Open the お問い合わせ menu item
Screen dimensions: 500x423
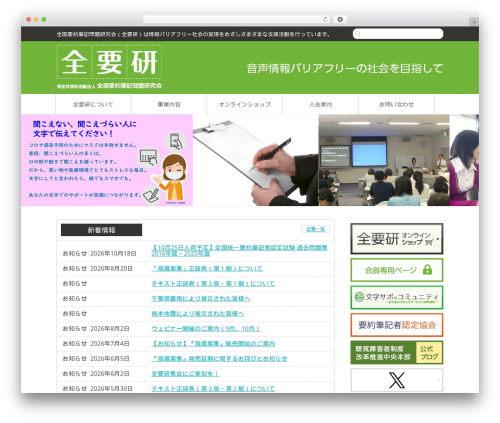pyautogui.click(x=396, y=104)
